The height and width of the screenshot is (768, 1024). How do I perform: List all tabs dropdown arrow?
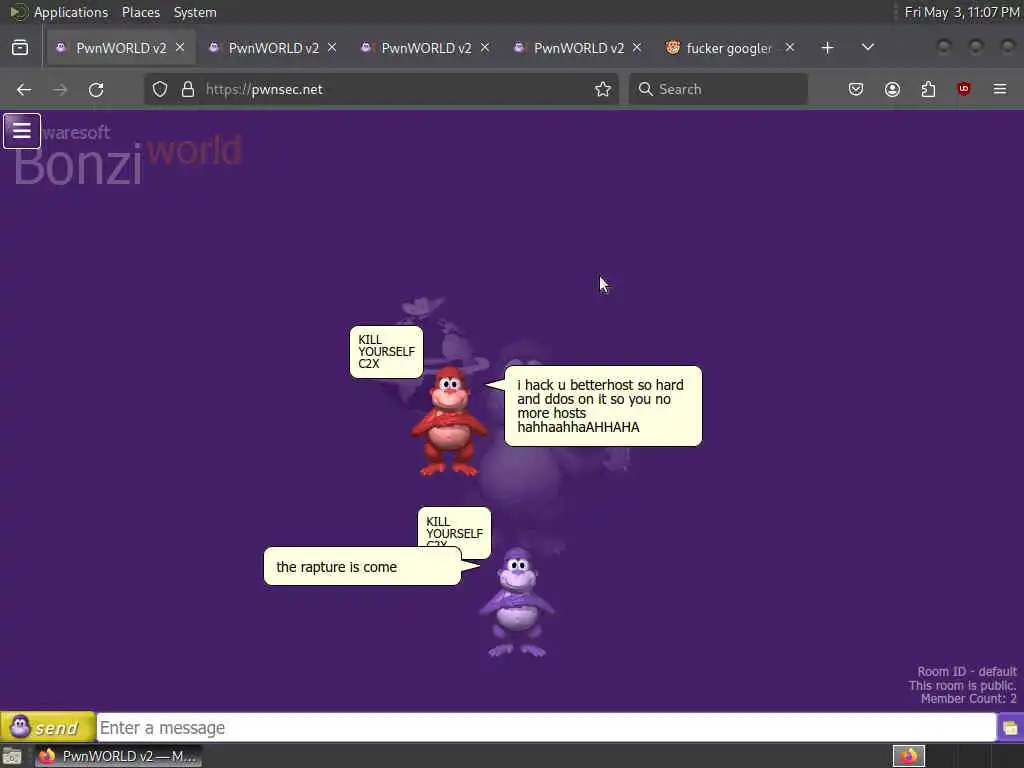point(868,48)
